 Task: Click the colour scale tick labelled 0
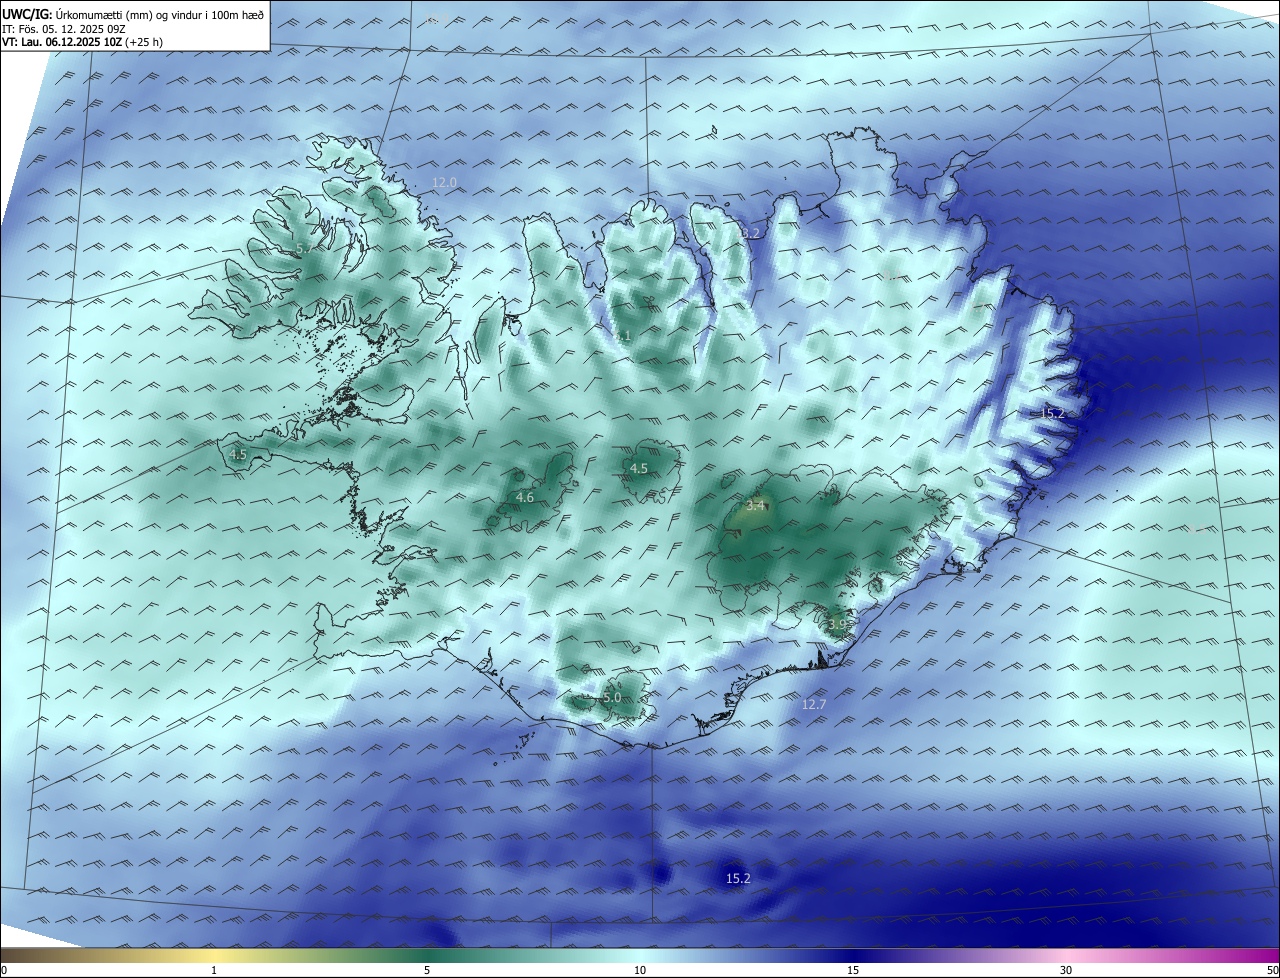(3, 970)
